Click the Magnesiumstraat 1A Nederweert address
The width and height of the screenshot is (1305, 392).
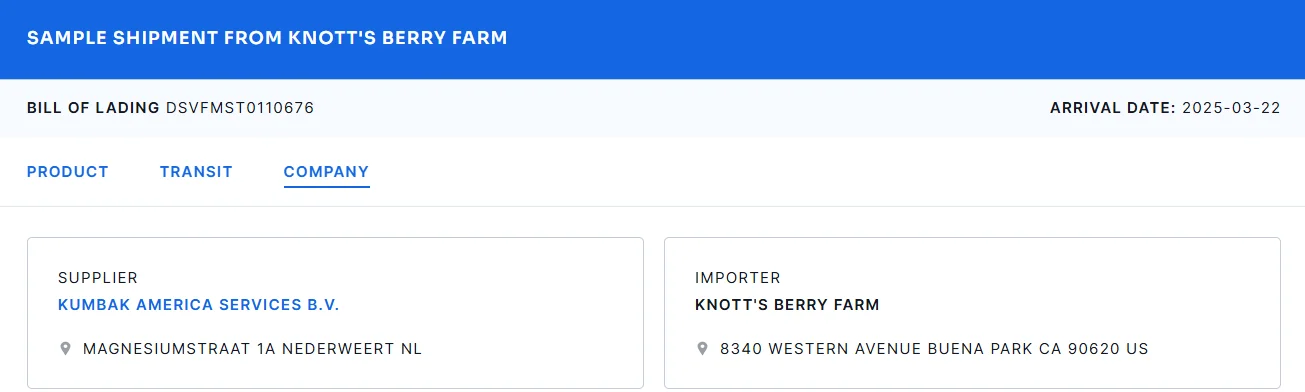[x=253, y=349]
